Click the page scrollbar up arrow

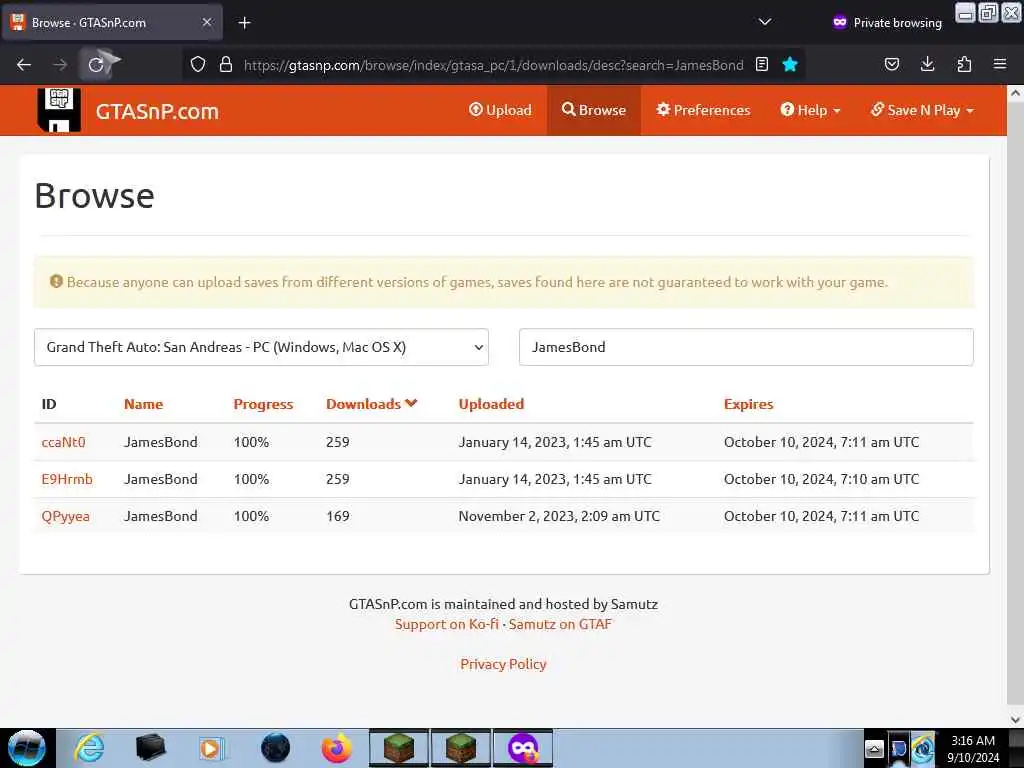1016,93
